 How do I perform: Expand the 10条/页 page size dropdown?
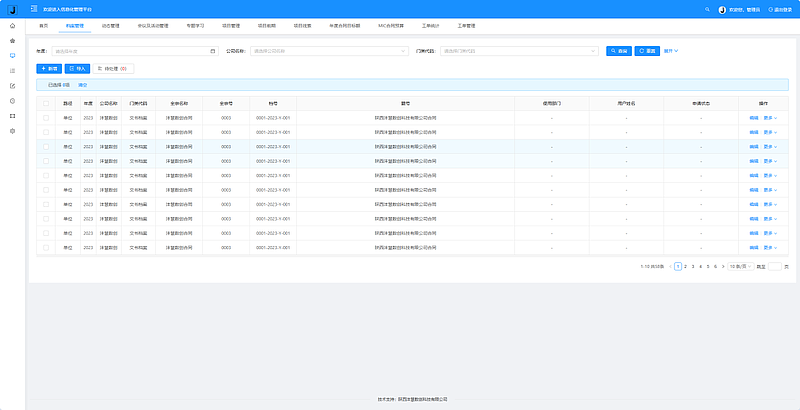tap(739, 266)
